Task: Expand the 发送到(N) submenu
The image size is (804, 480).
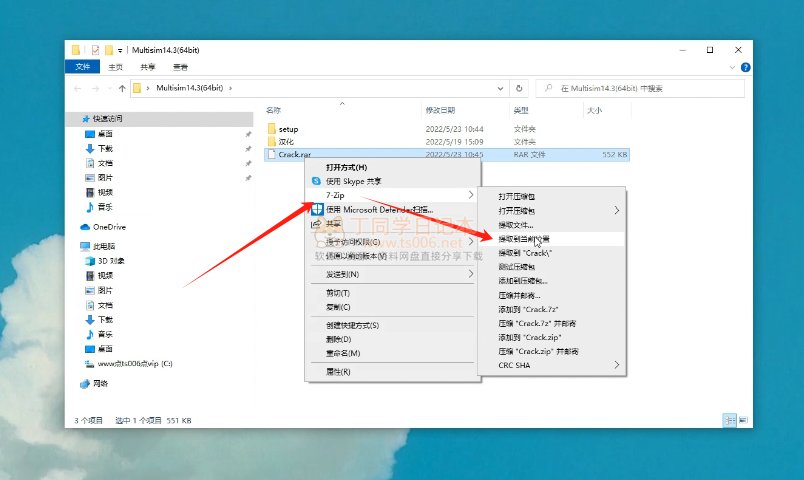Action: [471, 274]
